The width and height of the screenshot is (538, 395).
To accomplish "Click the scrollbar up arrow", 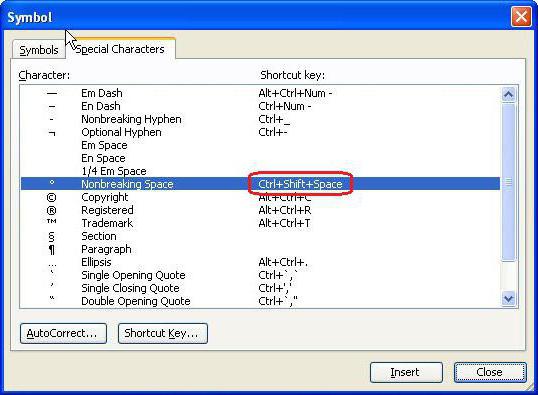I will (508, 94).
